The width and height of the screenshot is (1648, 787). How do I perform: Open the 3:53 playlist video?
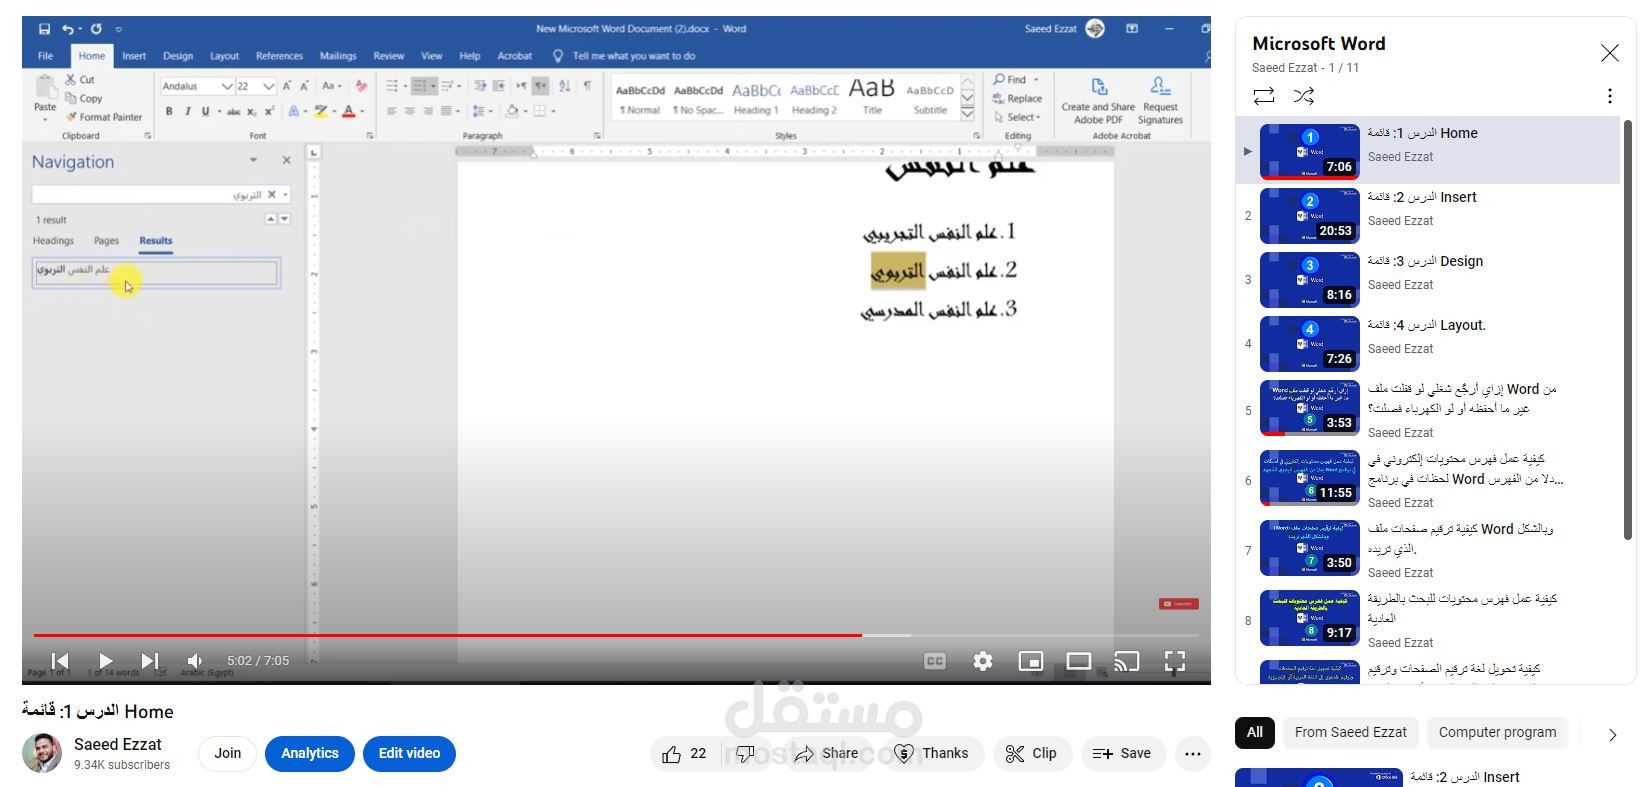point(1428,409)
